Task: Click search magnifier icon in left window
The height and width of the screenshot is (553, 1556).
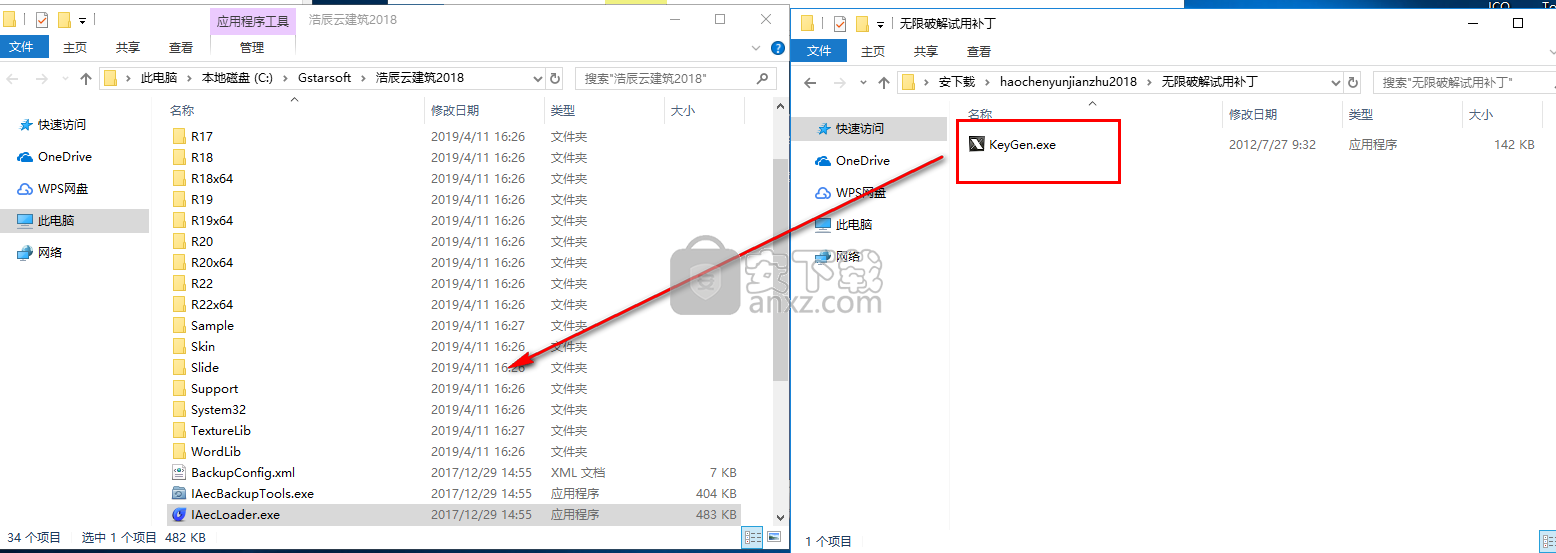Action: pyautogui.click(x=763, y=78)
